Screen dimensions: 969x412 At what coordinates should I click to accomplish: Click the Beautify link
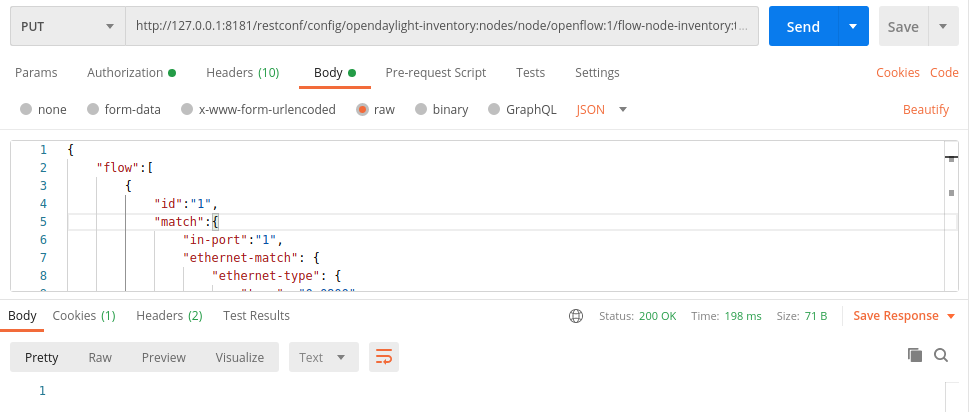[x=926, y=109]
